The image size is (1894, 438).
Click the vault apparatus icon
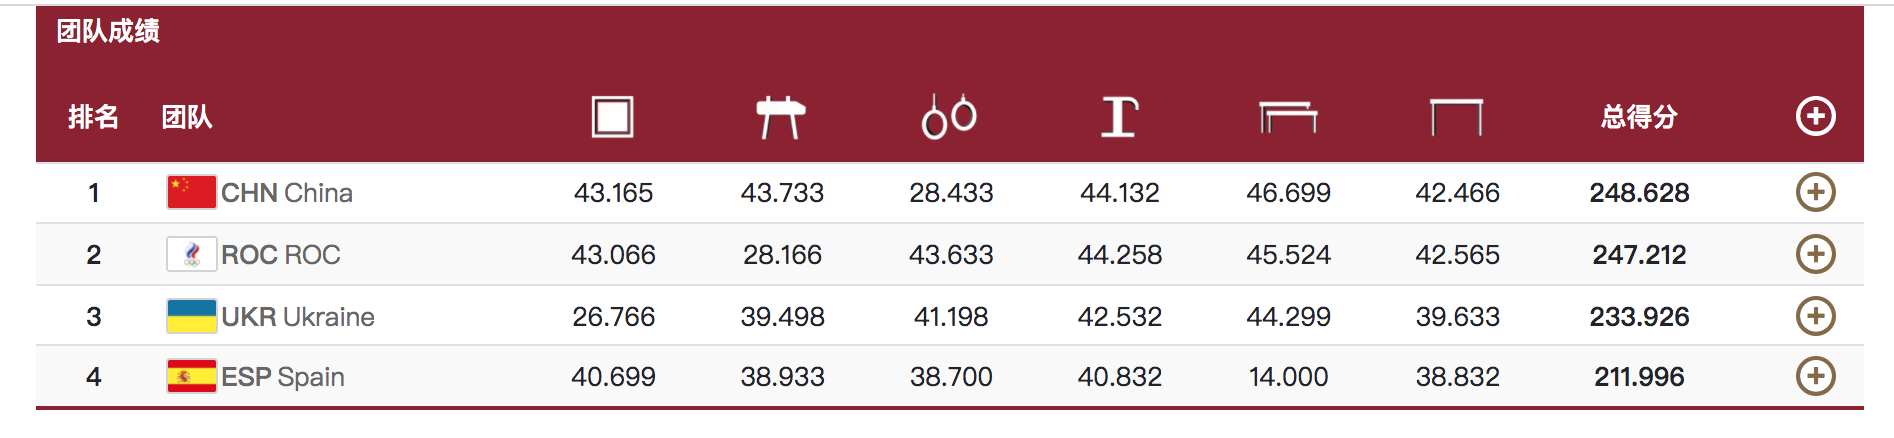point(1119,117)
